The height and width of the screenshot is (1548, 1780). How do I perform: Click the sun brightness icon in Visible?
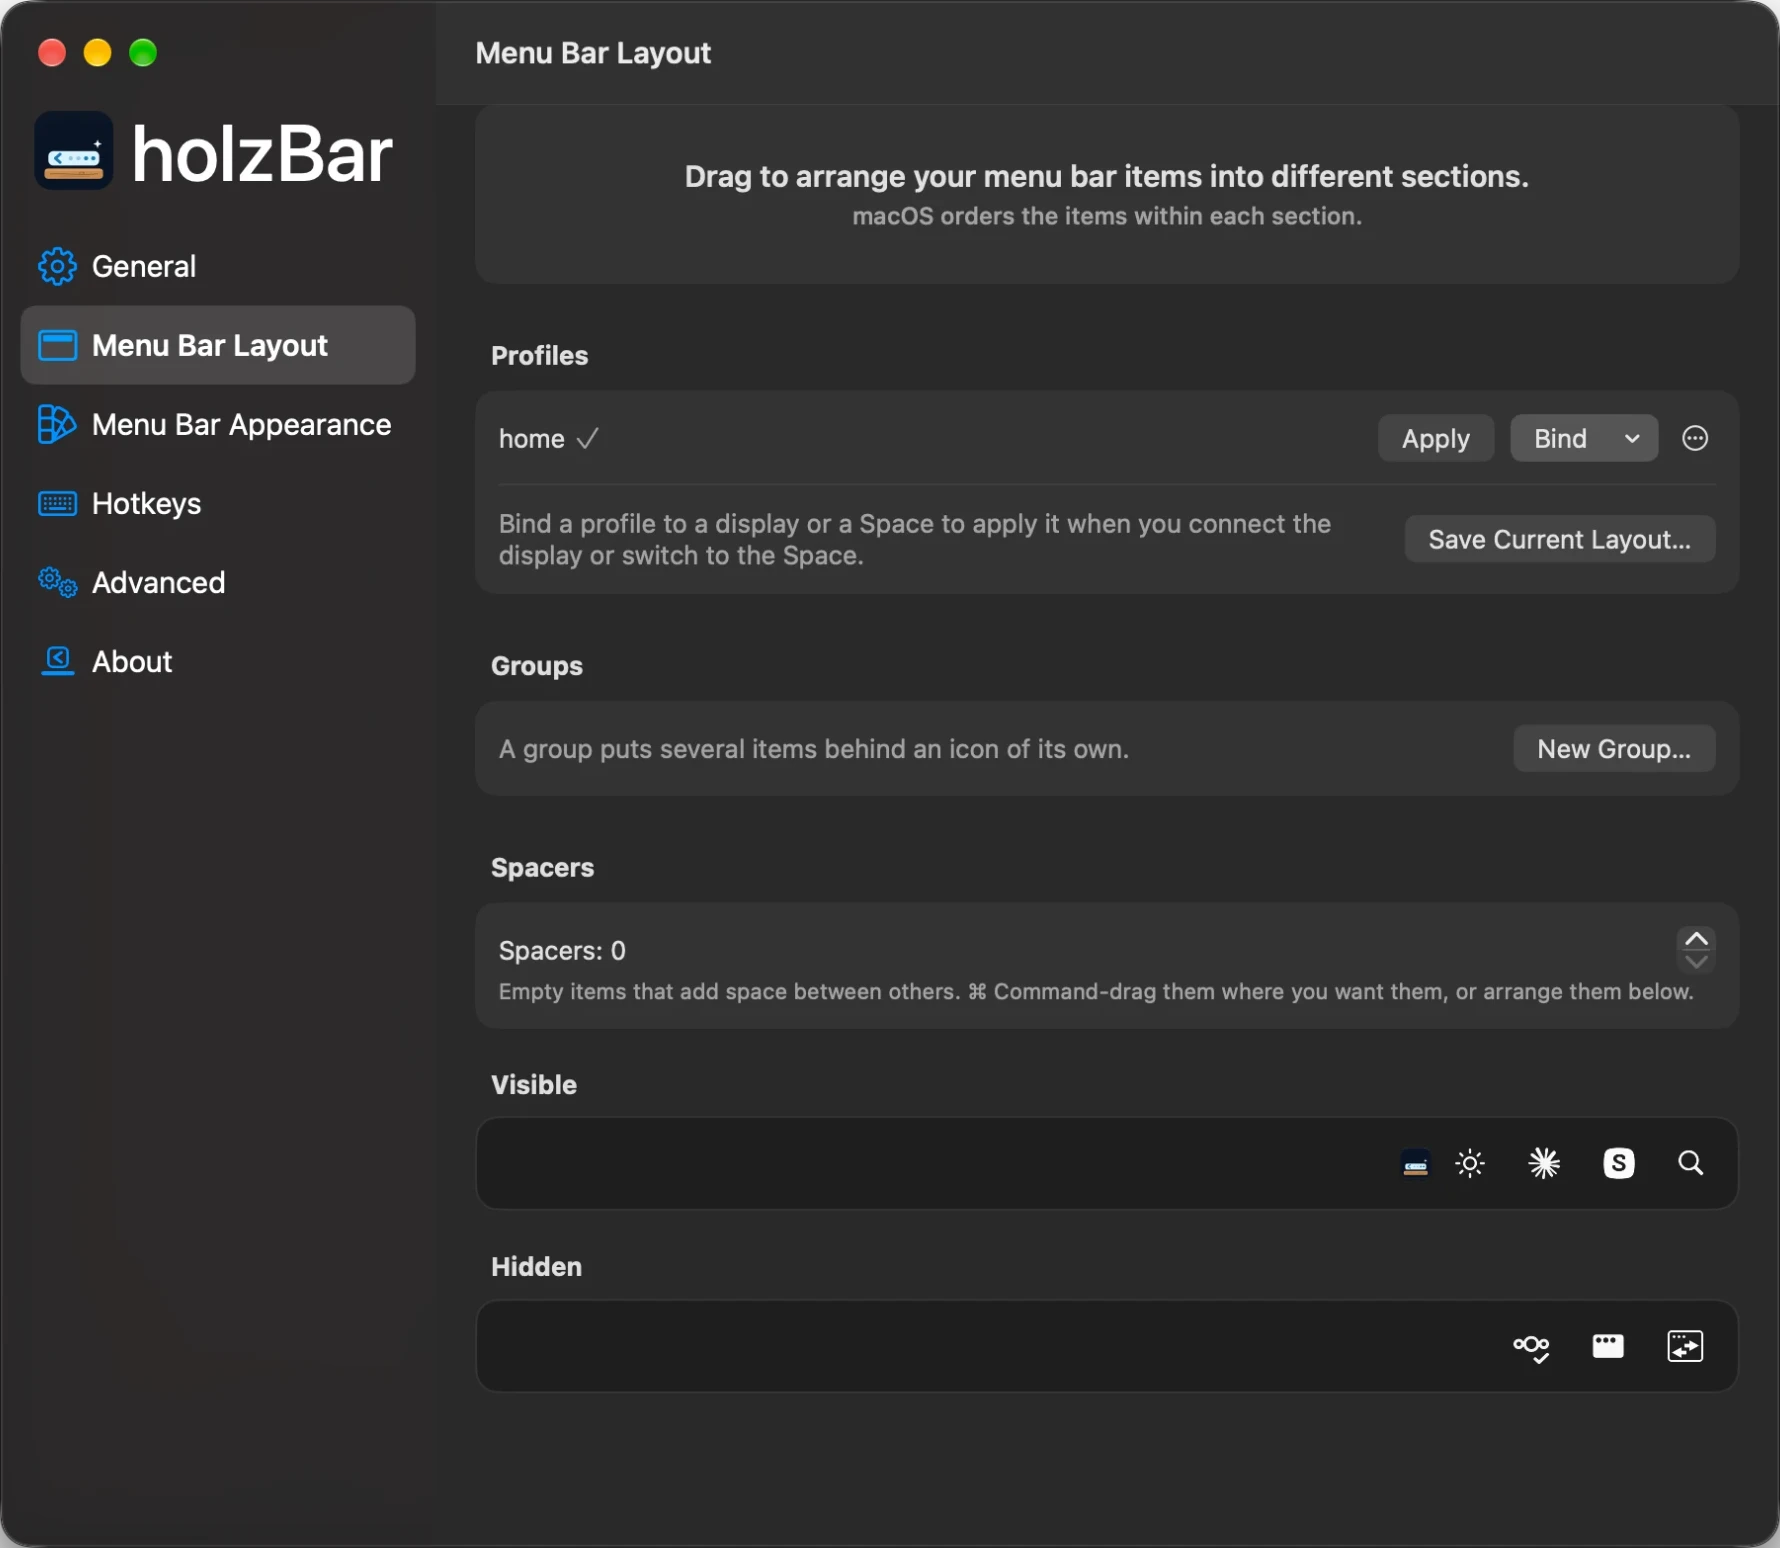(1470, 1164)
